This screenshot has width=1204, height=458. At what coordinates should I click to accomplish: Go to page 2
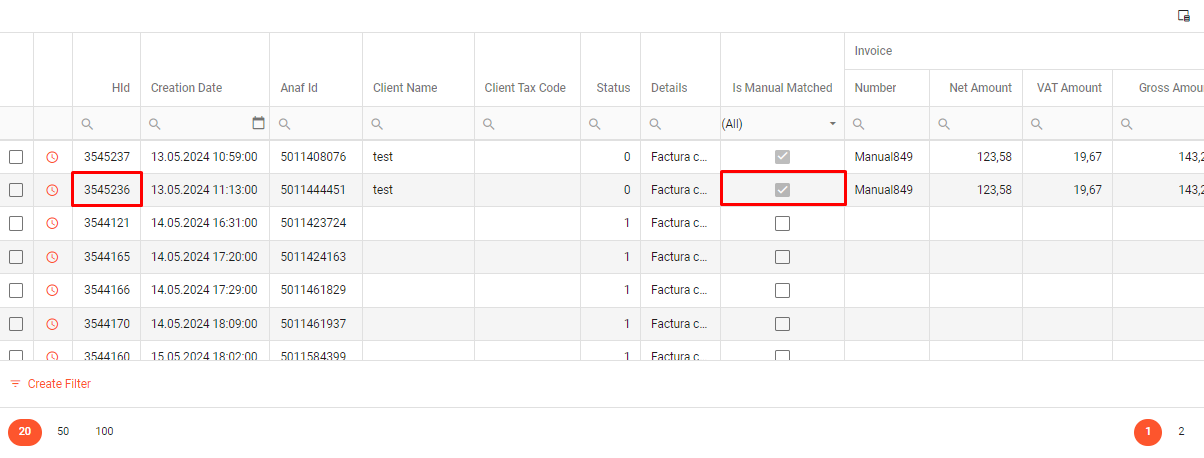pos(1181,432)
